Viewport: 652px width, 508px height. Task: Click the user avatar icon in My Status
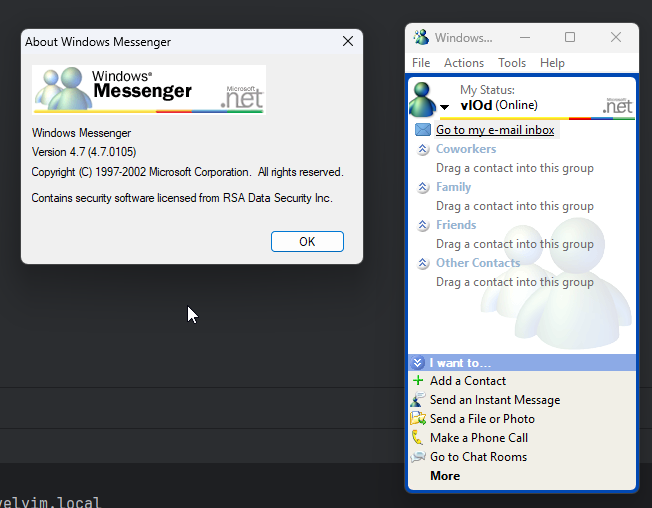(x=422, y=99)
